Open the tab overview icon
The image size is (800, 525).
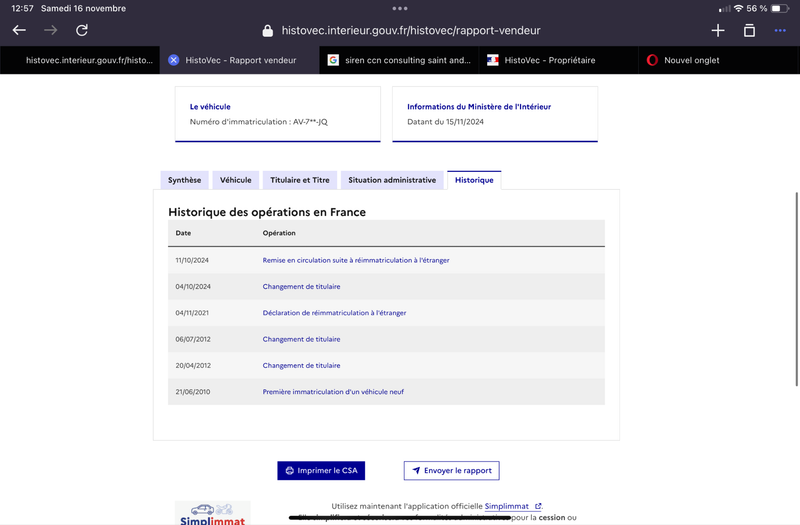pyautogui.click(x=749, y=31)
